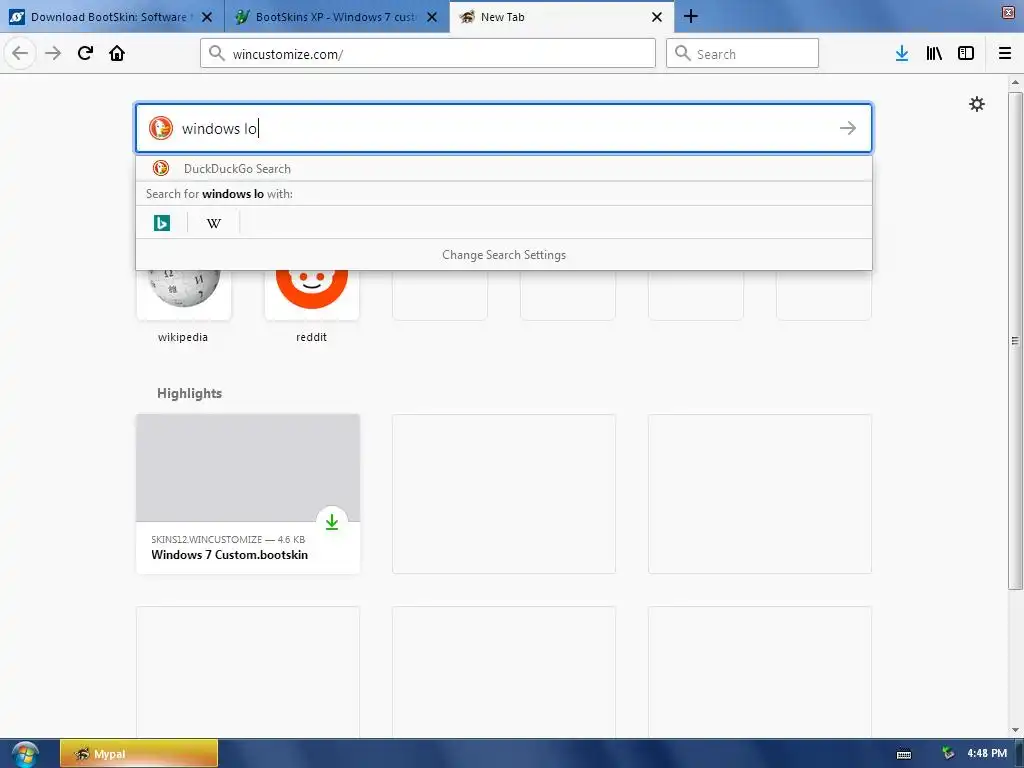Click the DuckDuckGo logo in search field
This screenshot has height=768, width=1024.
pyautogui.click(x=161, y=128)
